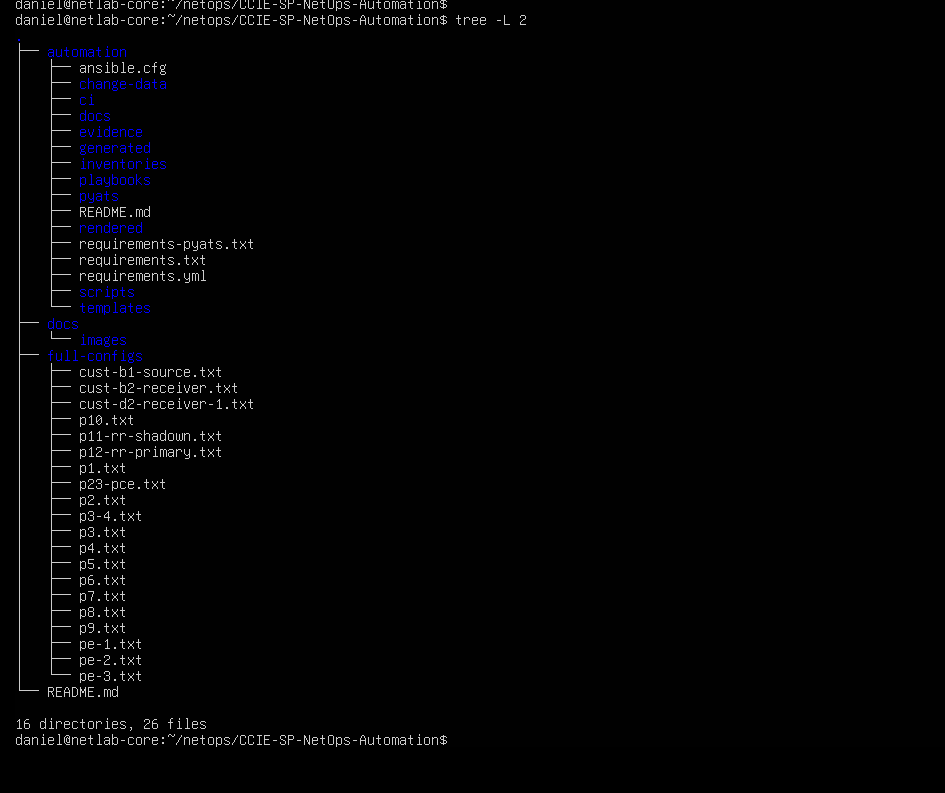Select the pyats directory entry
This screenshot has width=945, height=793.
[99, 196]
